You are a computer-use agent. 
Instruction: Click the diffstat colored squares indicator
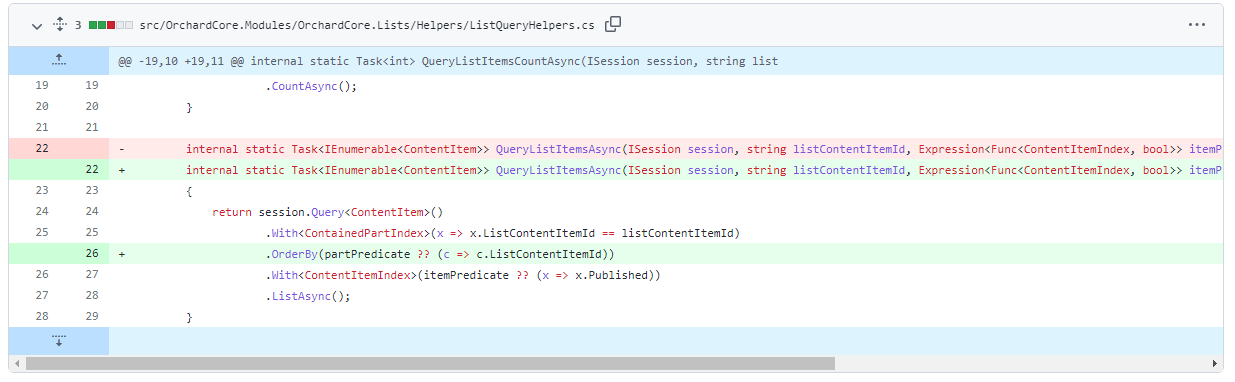coord(110,24)
